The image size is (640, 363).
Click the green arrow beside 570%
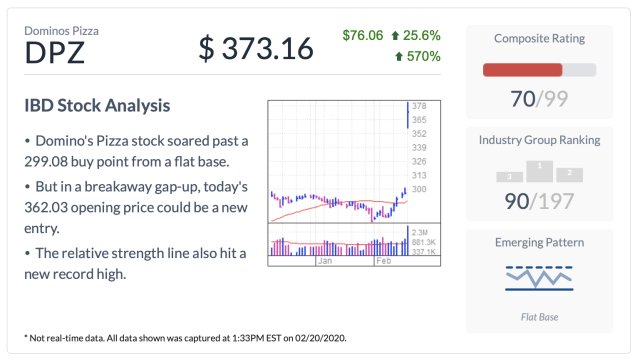click(399, 56)
